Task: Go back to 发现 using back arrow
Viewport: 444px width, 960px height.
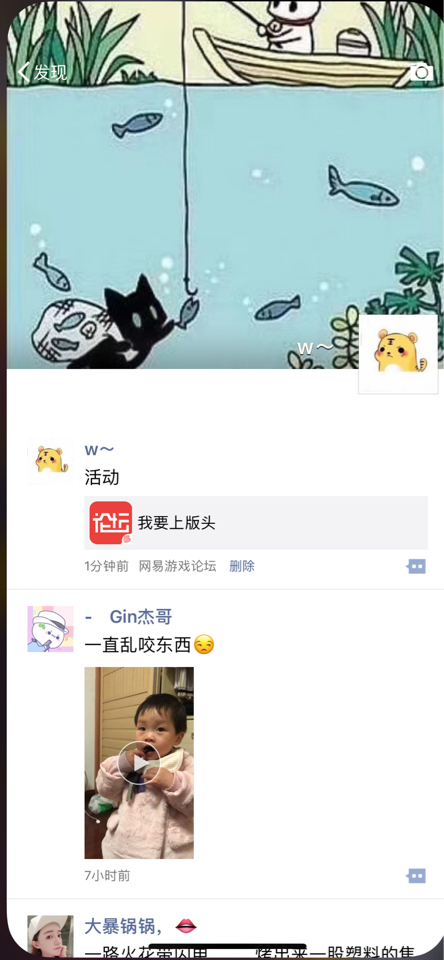Action: 24,72
